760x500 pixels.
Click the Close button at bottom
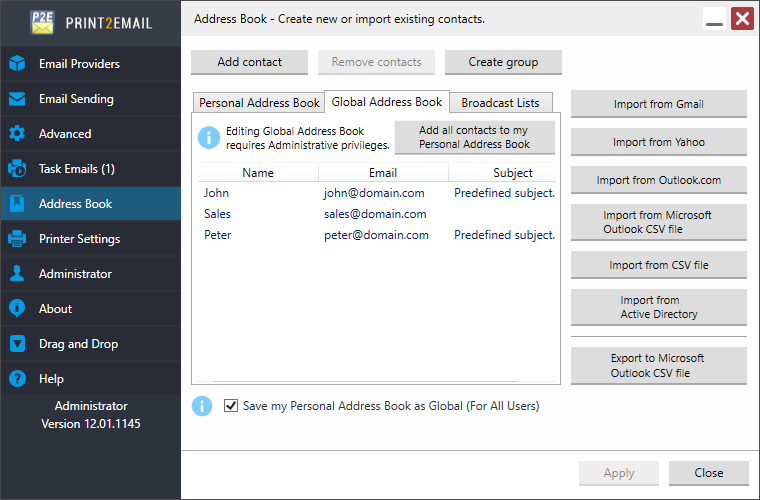709,473
